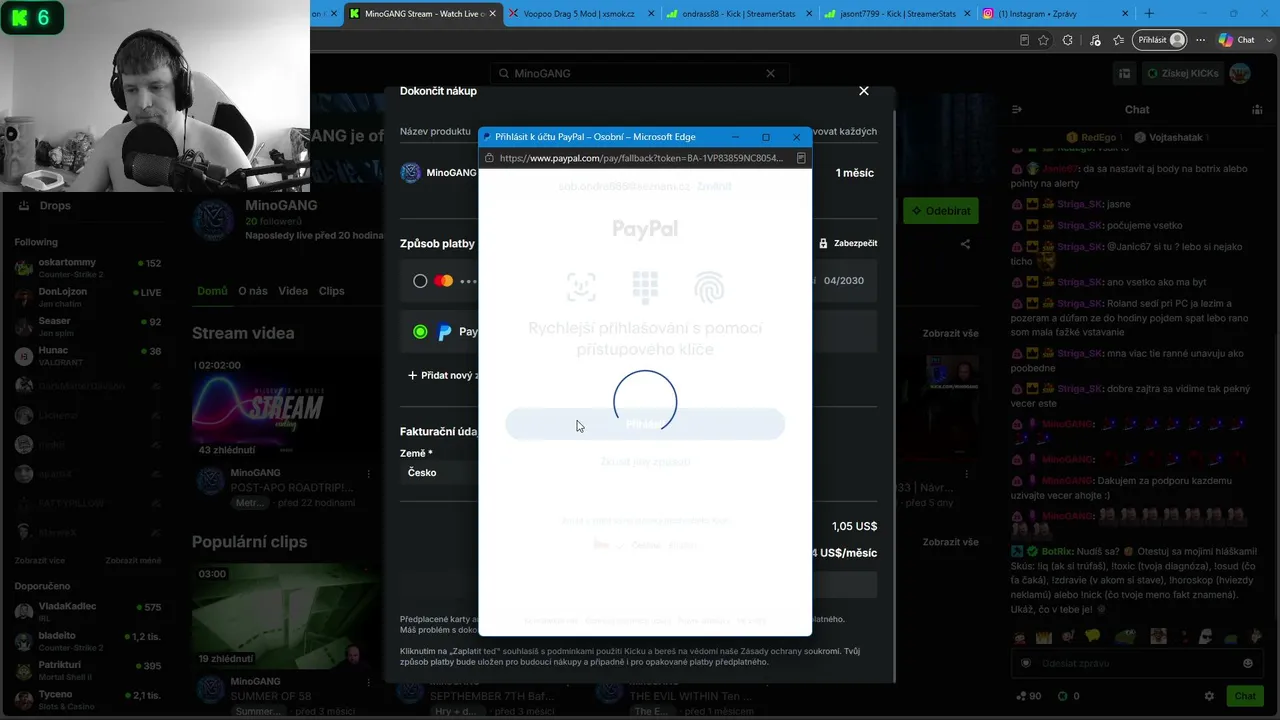Viewport: 1280px width, 720px height.
Task: Open bladeito recommended channel
Action: pos(88,640)
